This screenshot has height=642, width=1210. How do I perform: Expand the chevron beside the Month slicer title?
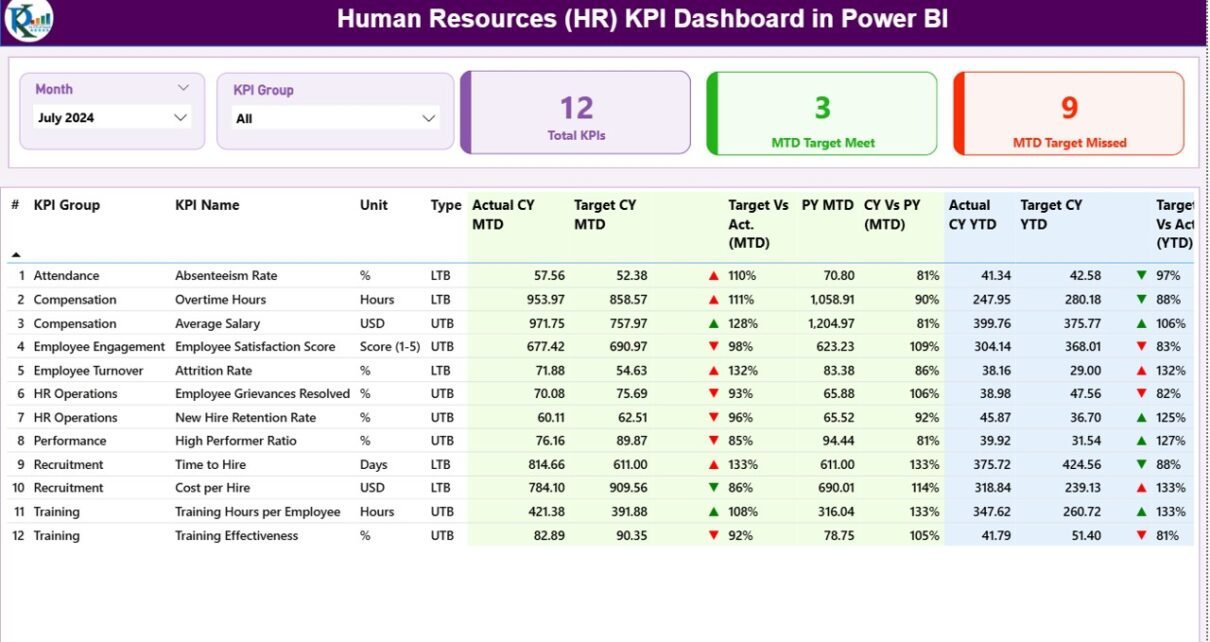(183, 89)
